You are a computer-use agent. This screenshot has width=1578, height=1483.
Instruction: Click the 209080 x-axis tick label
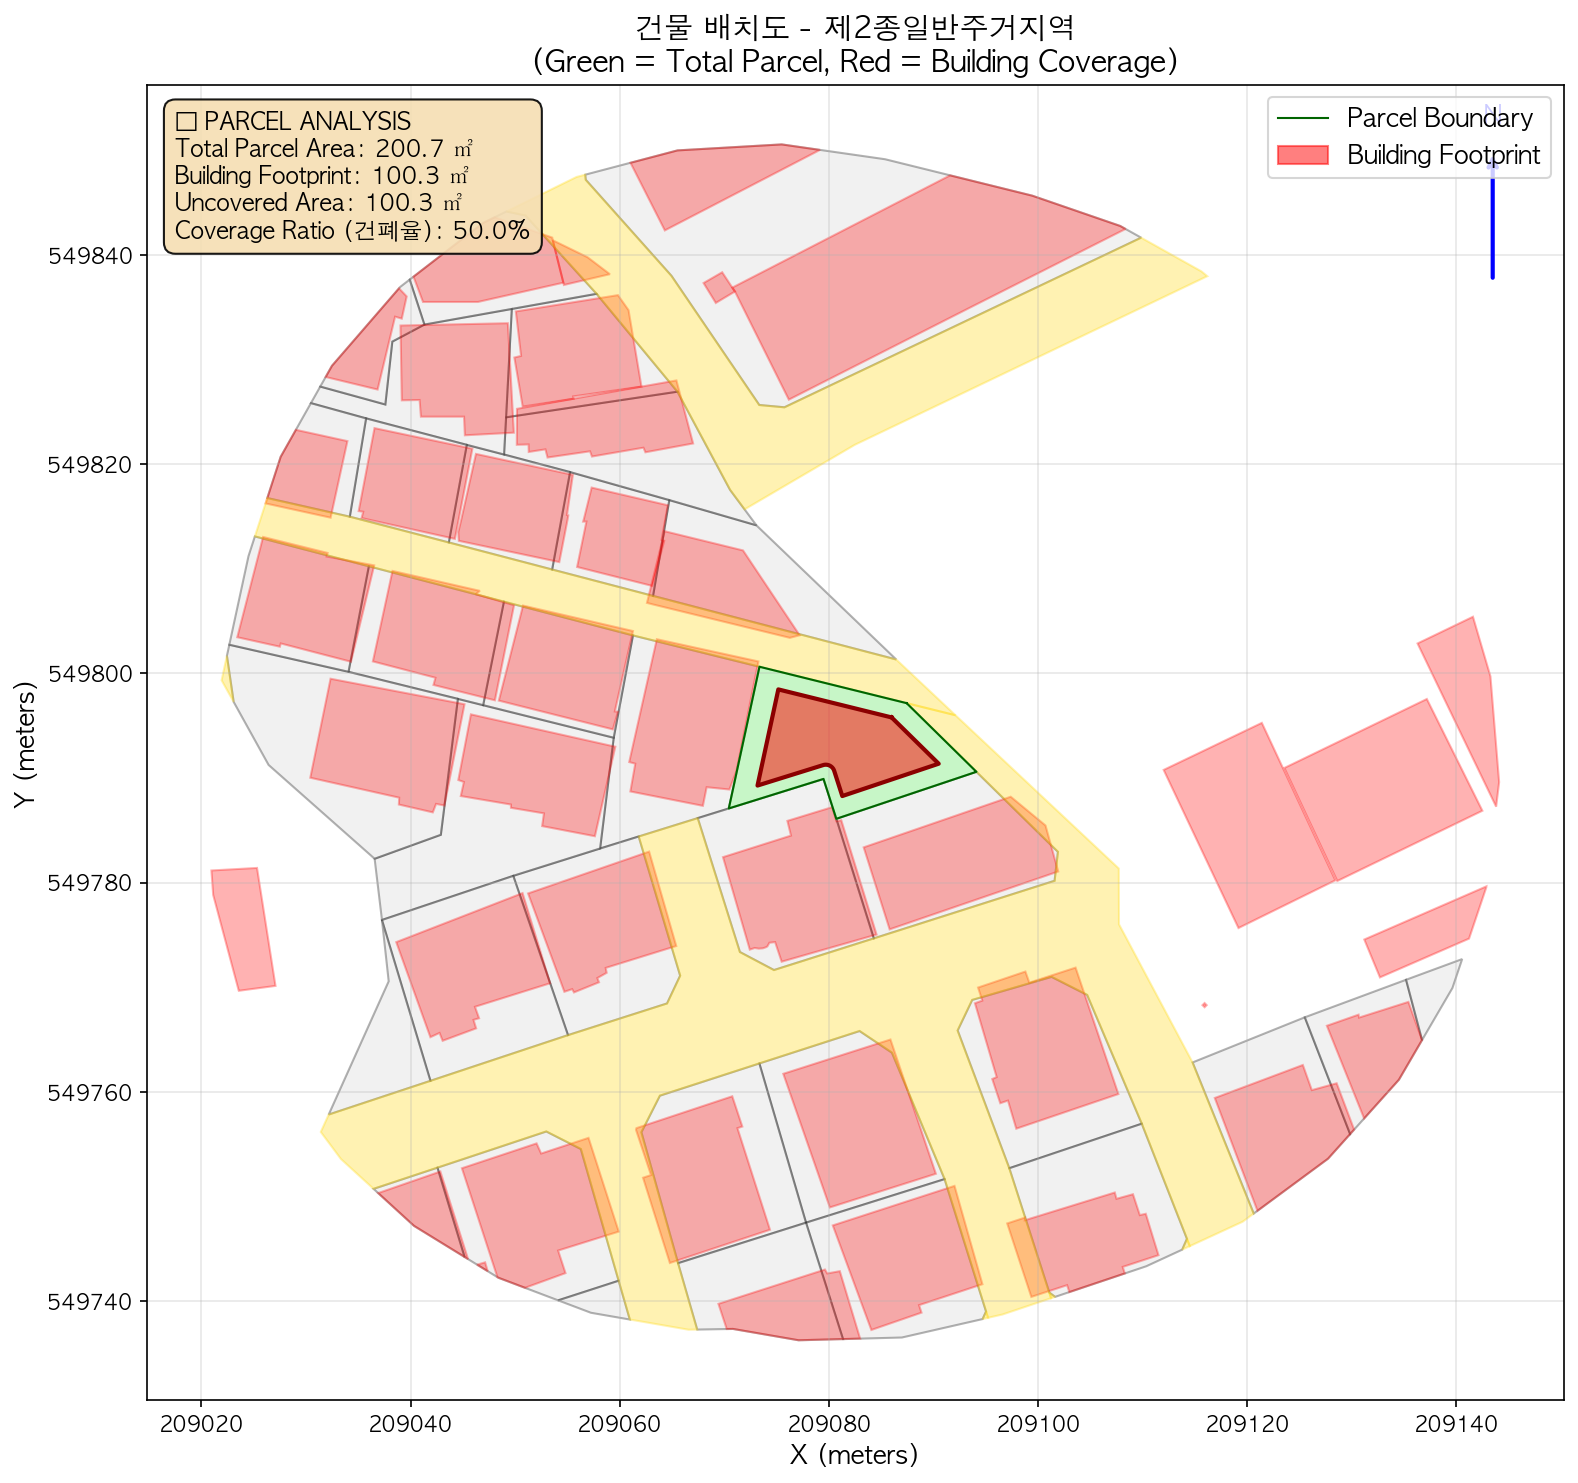[x=828, y=1423]
